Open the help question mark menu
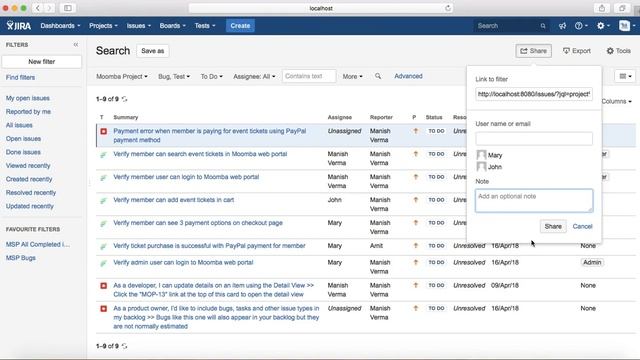The image size is (640, 360). click(x=581, y=26)
